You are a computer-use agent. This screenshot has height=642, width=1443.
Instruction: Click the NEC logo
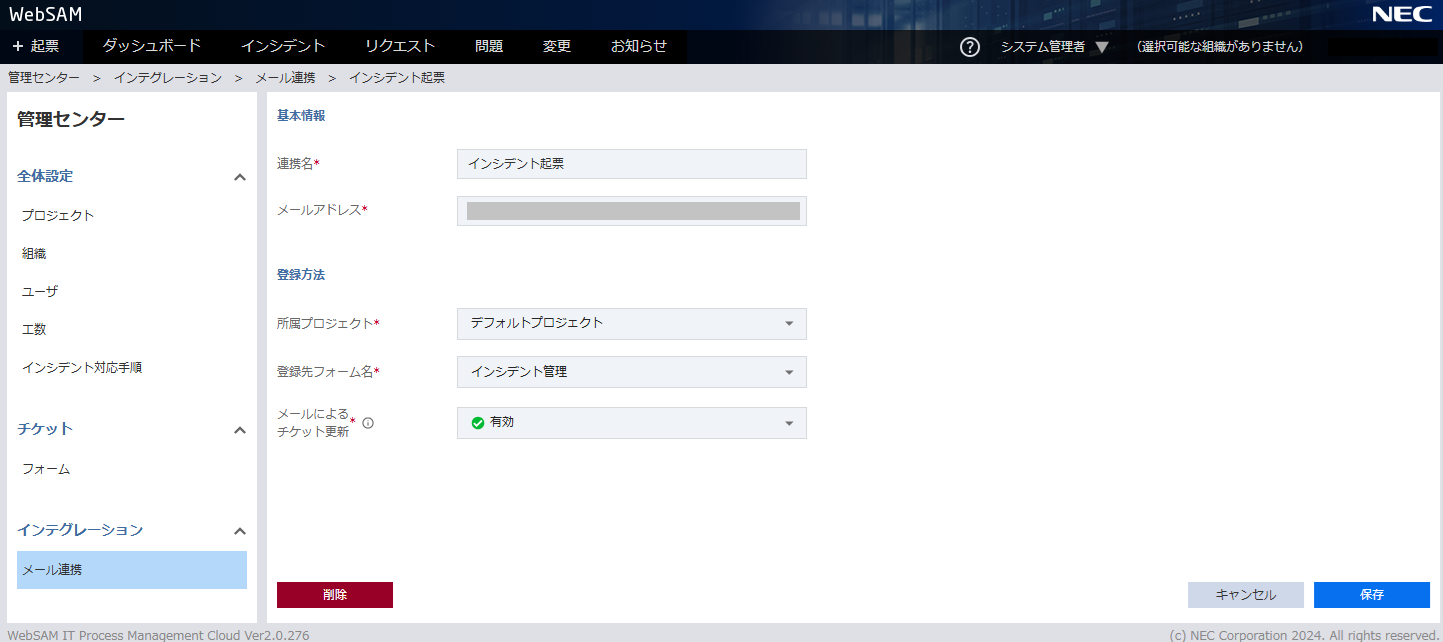(1401, 14)
